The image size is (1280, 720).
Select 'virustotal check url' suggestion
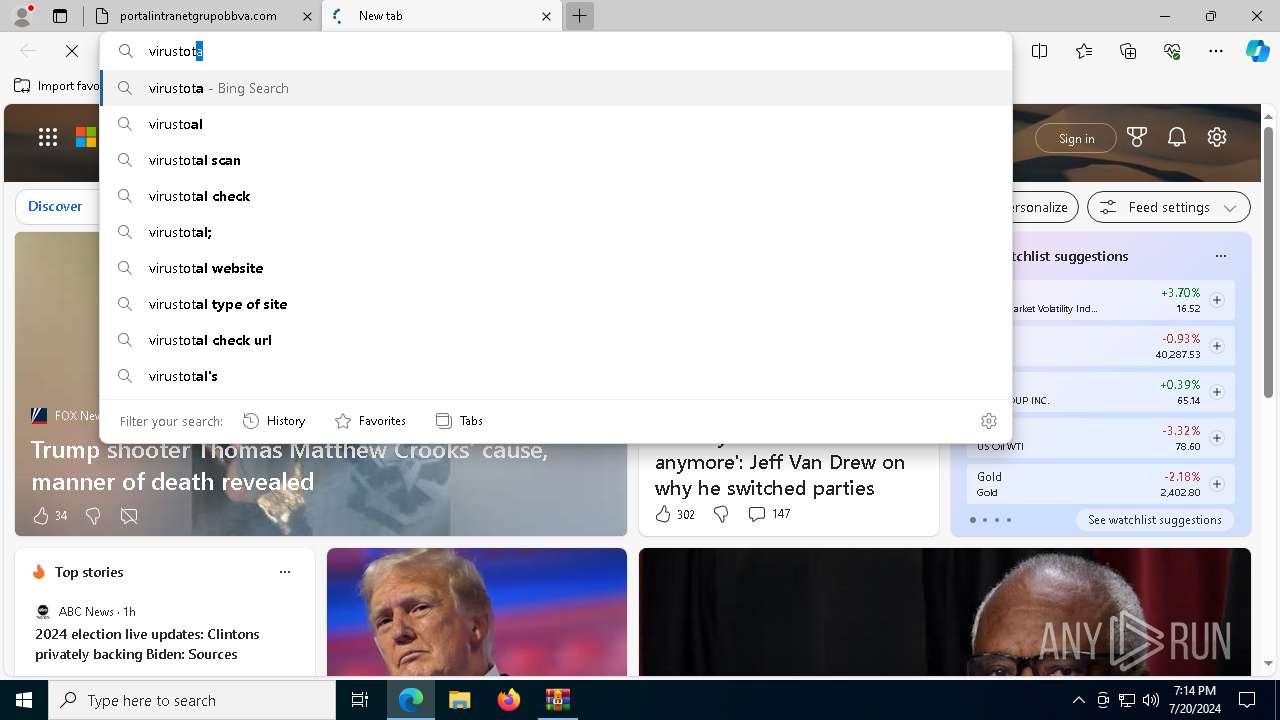(x=556, y=340)
